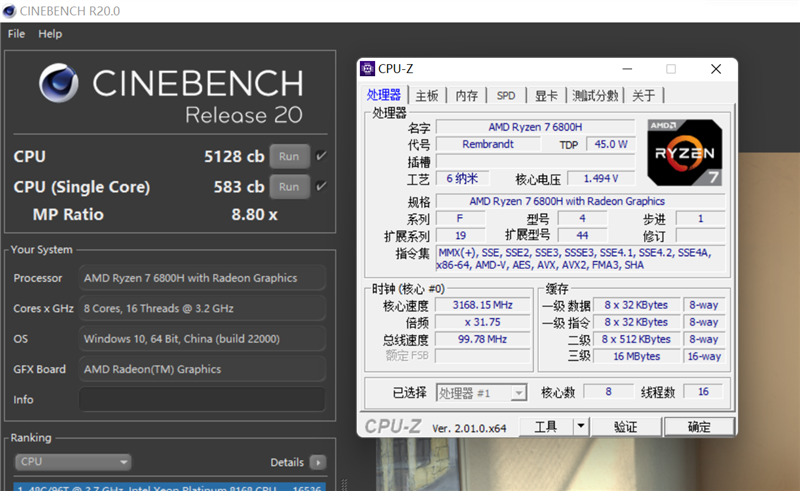Click the thread count value 16
The height and width of the screenshot is (491, 800).
pyautogui.click(x=703, y=391)
